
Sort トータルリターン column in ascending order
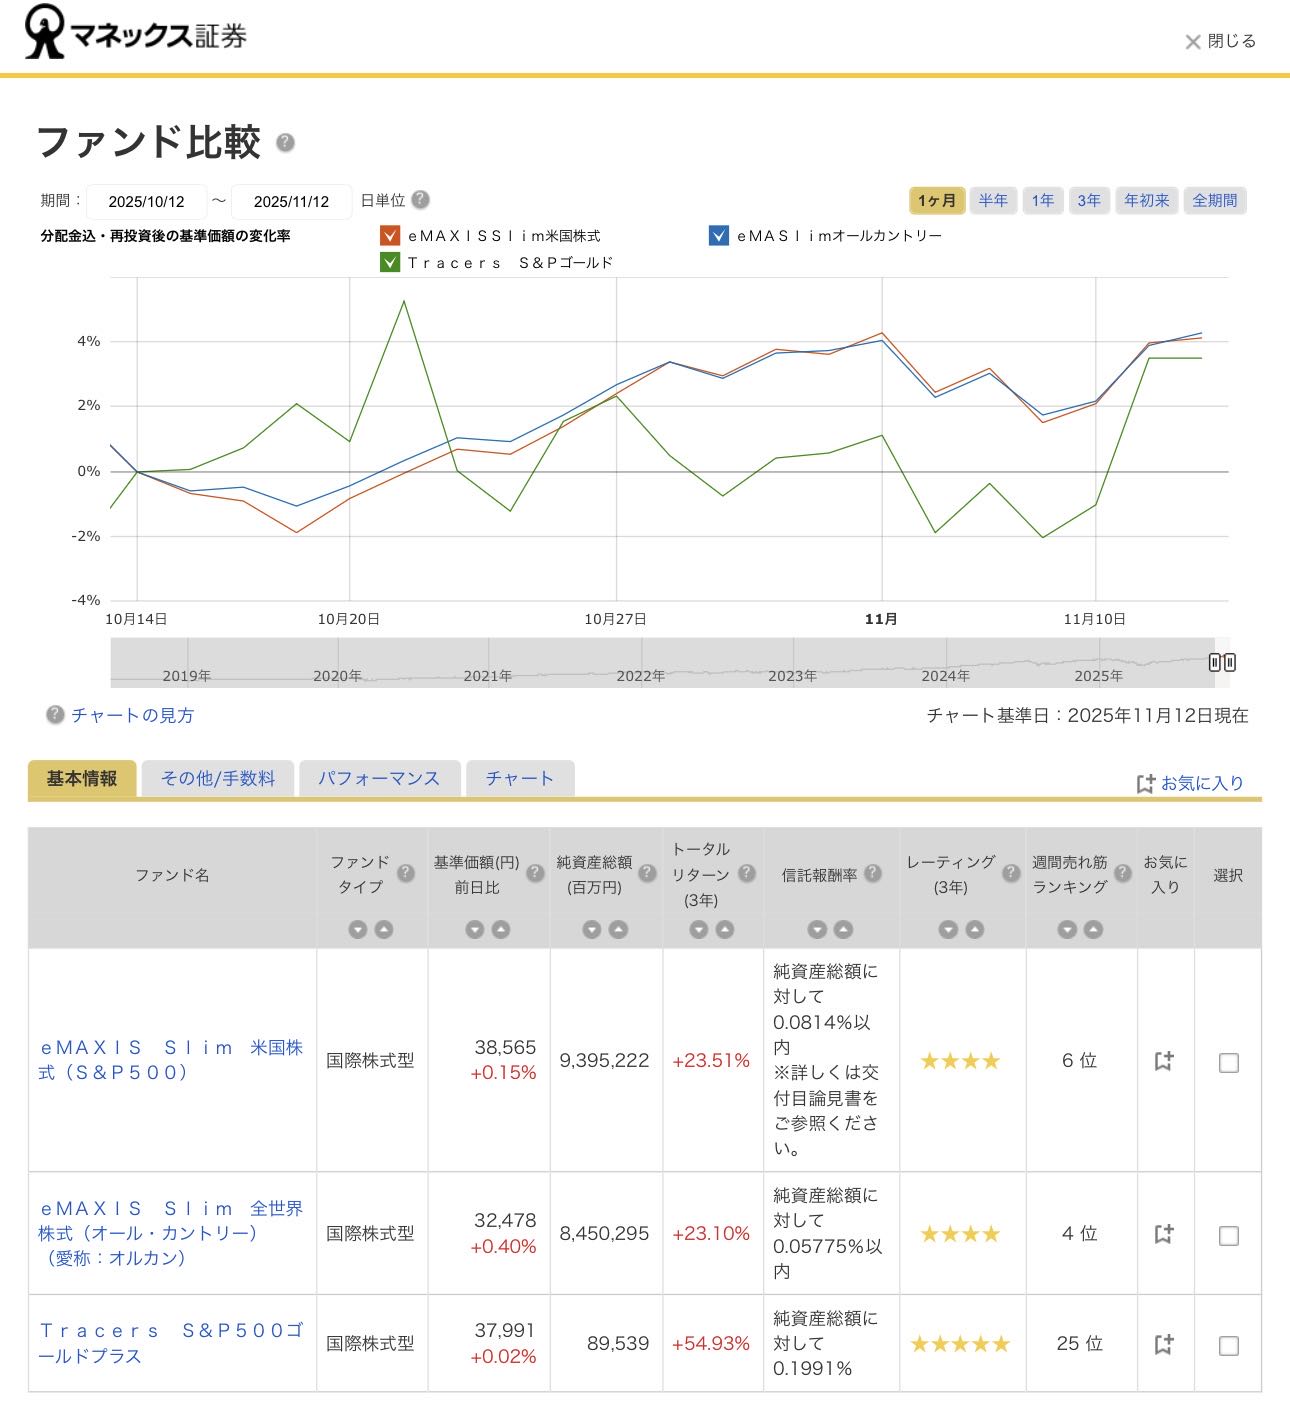point(725,930)
